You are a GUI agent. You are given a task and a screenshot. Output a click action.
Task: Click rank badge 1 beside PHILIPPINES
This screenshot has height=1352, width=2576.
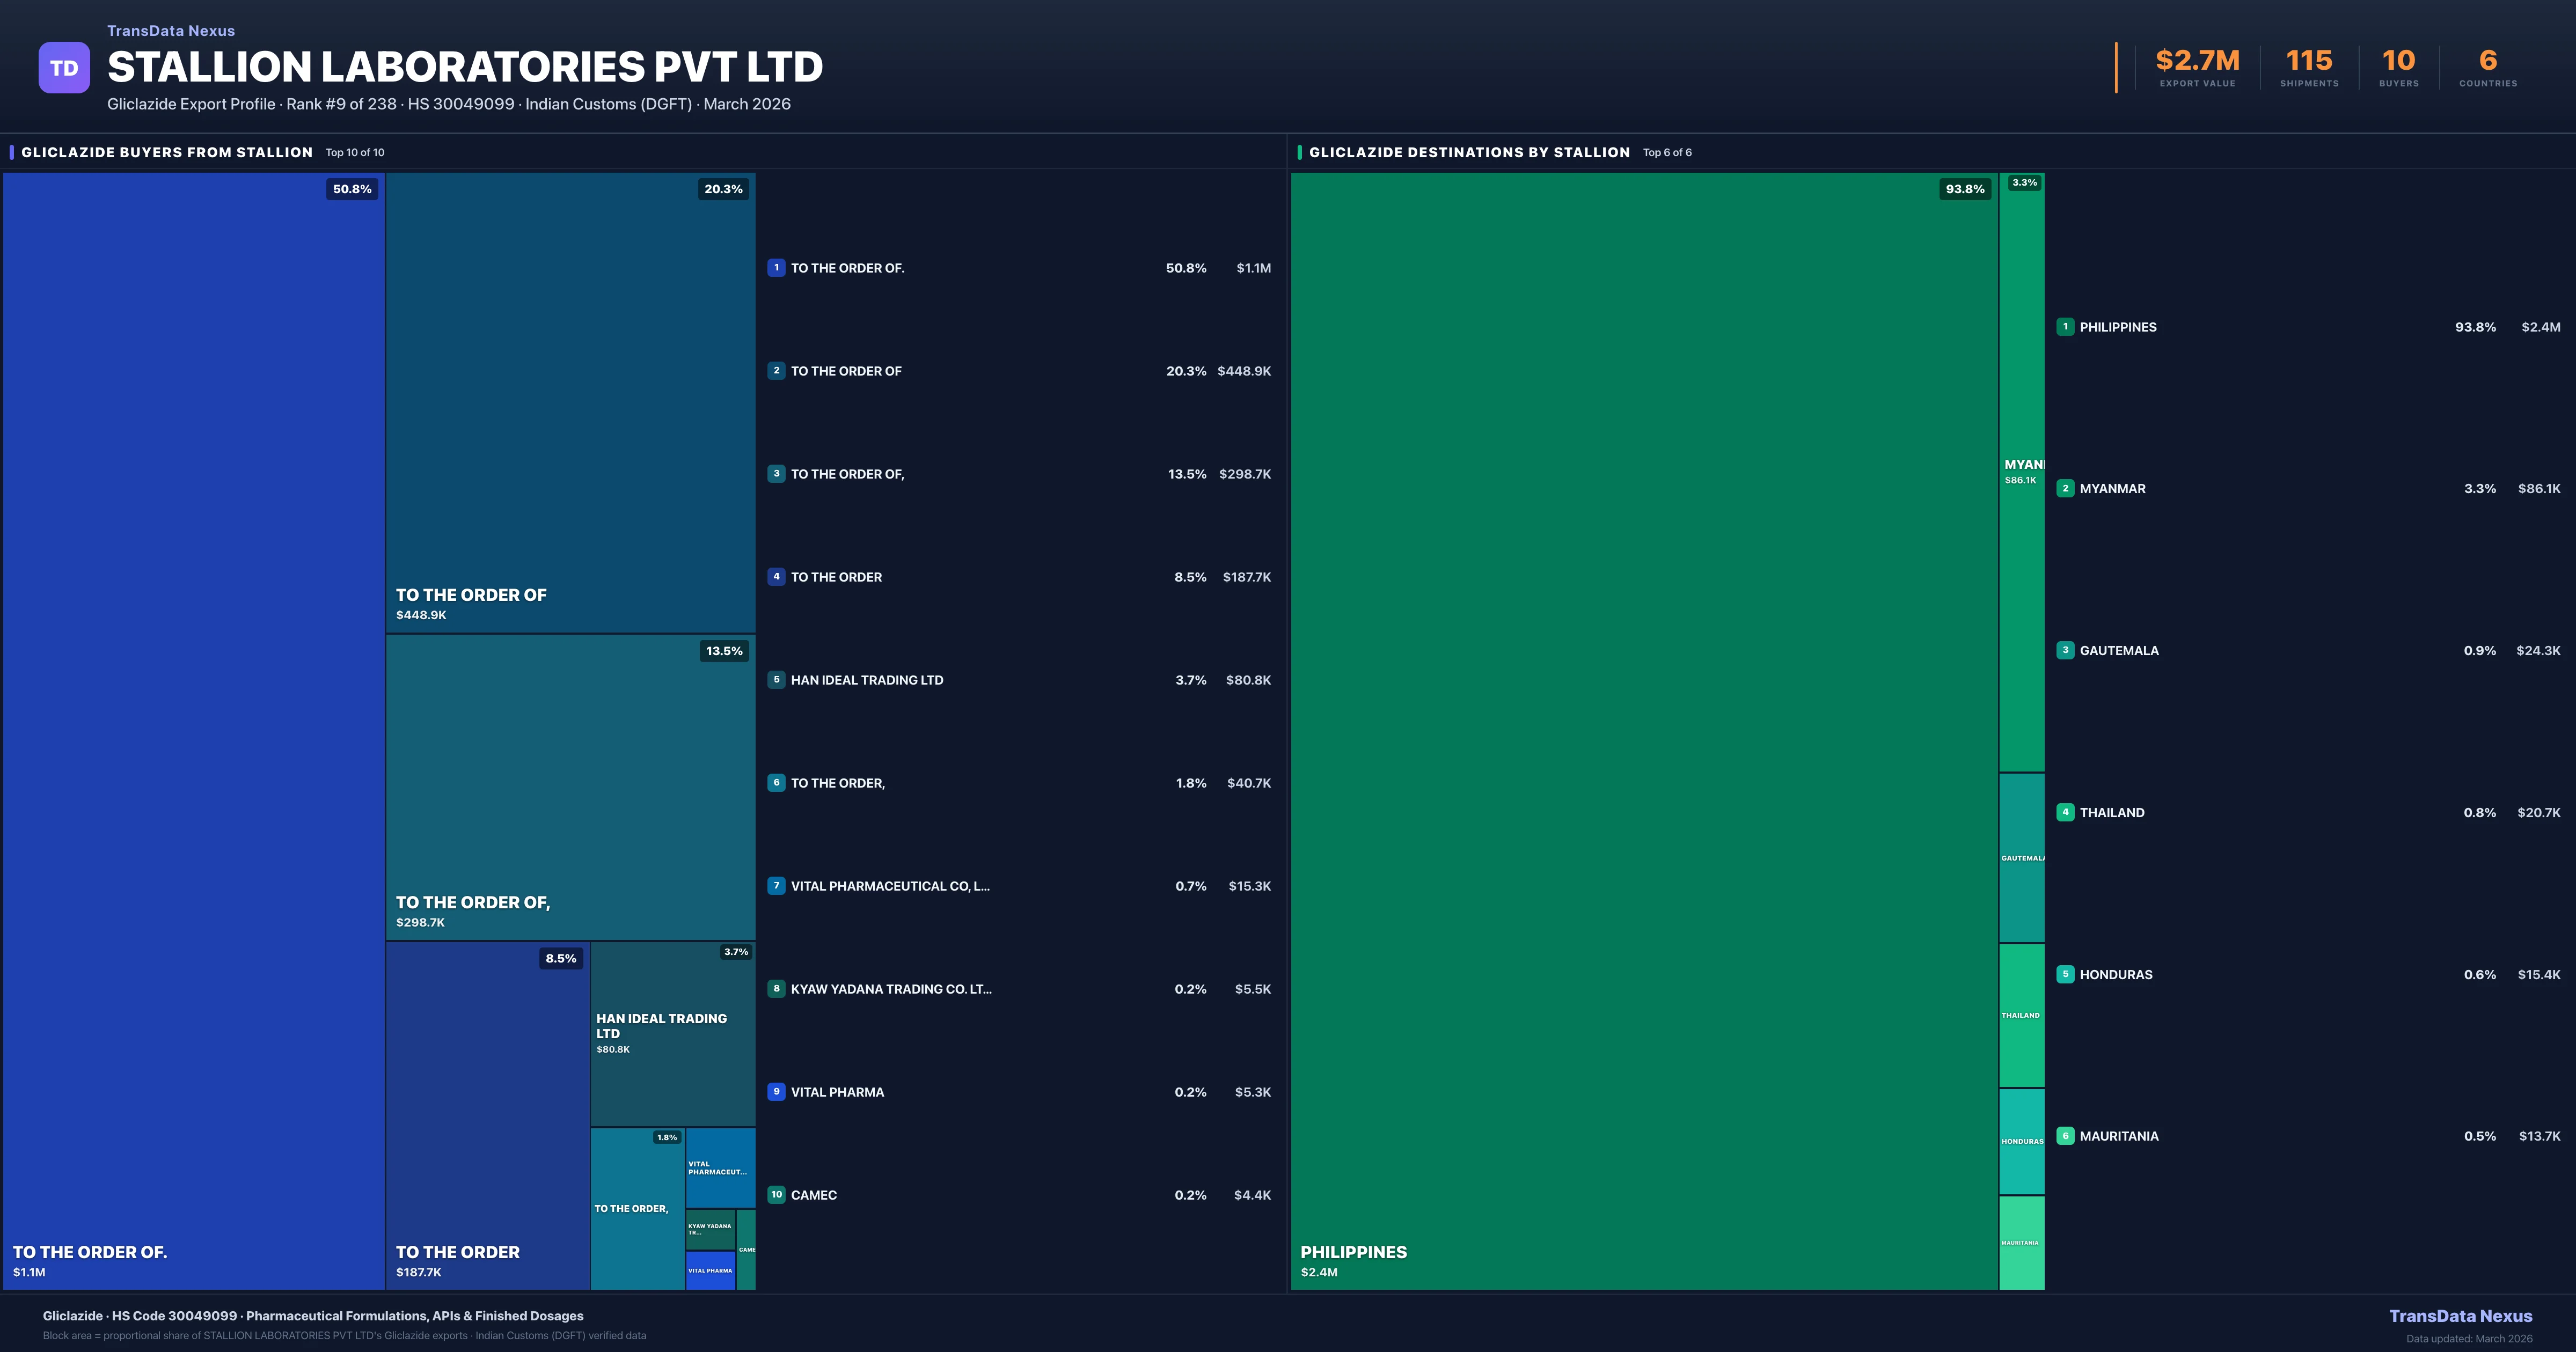(x=2065, y=327)
